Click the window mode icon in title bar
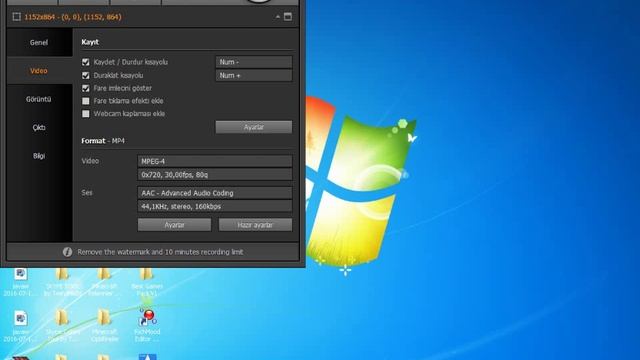Screen dimensions: 640x360 (288, 17)
